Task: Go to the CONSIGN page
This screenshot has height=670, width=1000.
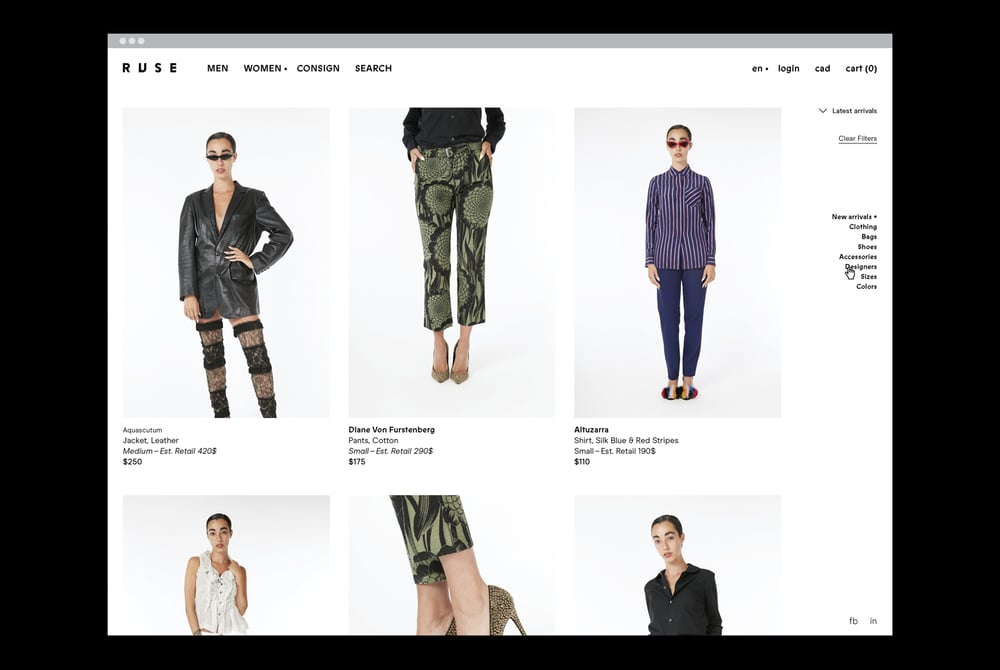Action: pos(318,68)
